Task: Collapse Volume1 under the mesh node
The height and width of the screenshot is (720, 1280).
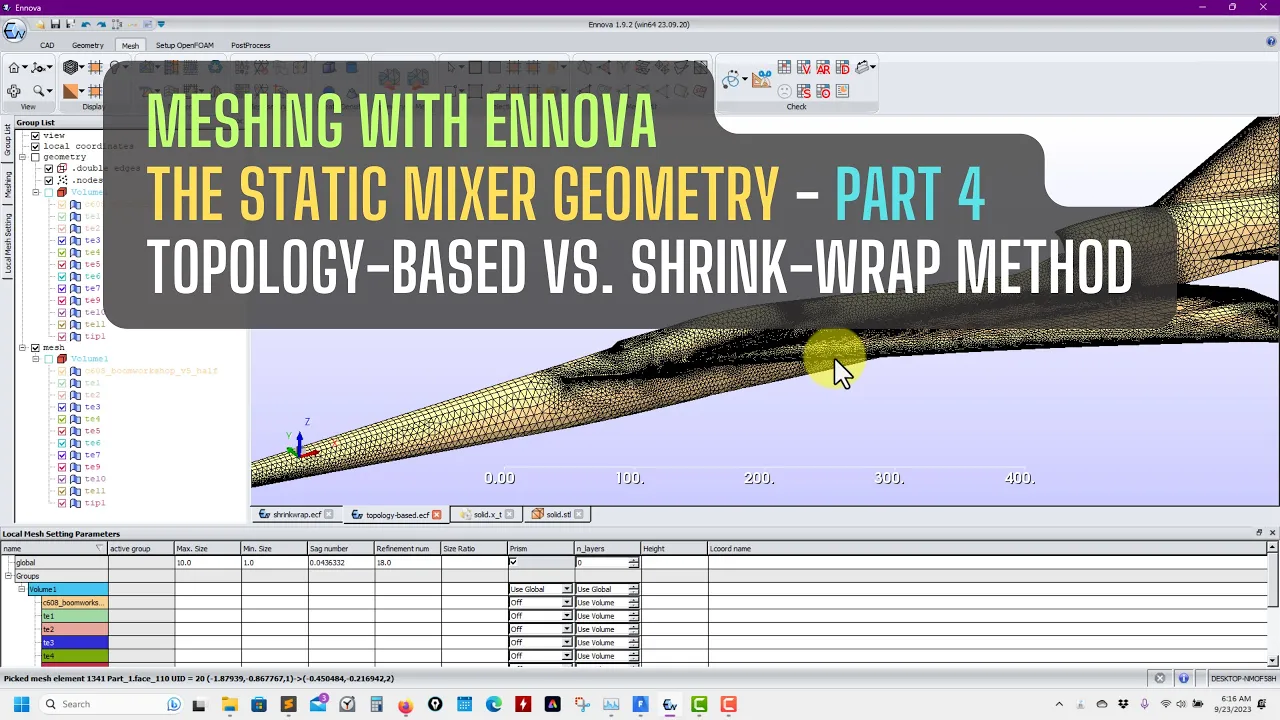Action: 35,359
